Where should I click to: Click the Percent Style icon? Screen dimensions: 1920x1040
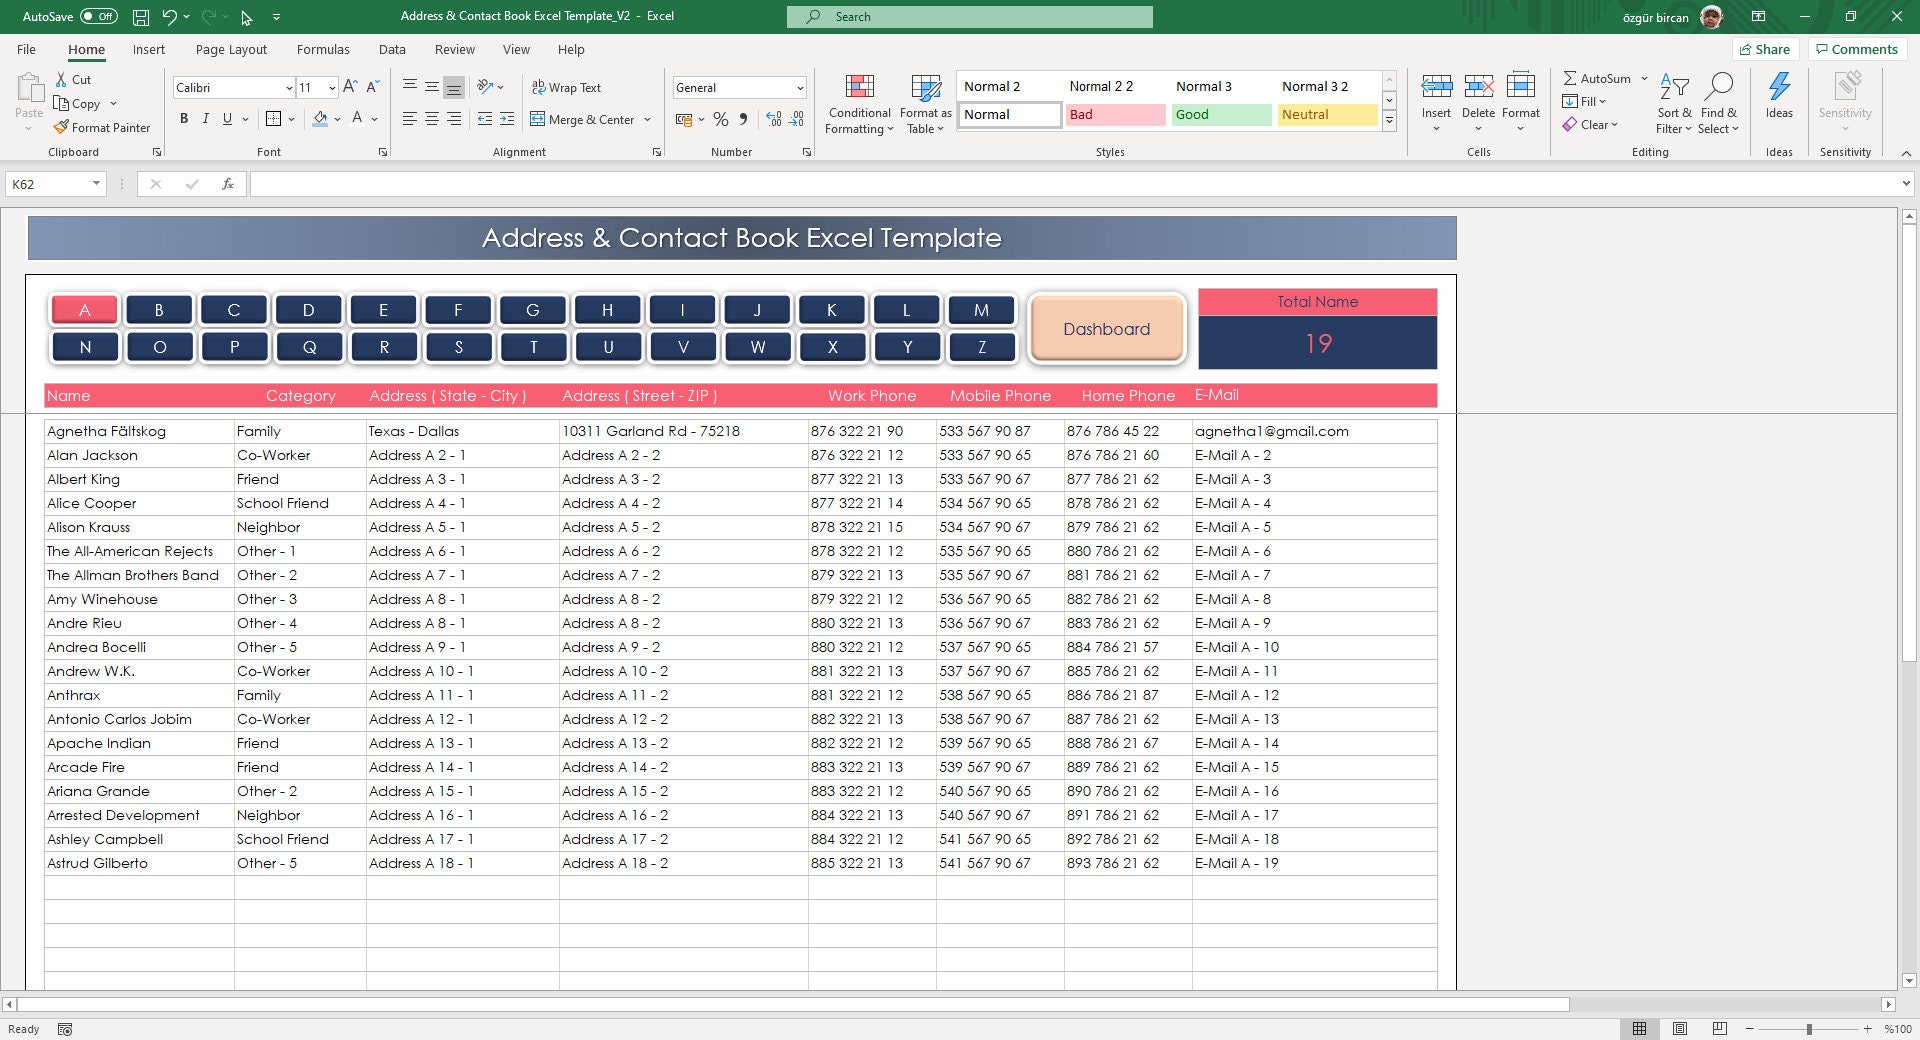click(x=721, y=119)
